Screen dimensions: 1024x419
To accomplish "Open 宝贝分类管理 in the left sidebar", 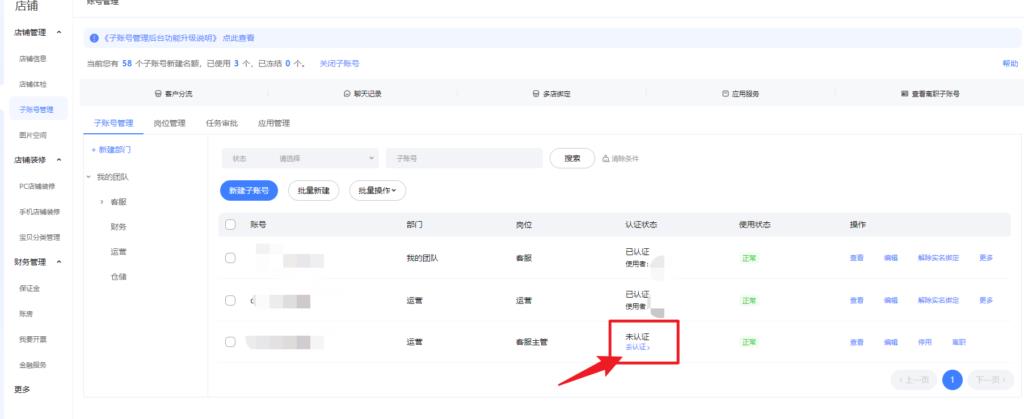I will pyautogui.click(x=39, y=237).
